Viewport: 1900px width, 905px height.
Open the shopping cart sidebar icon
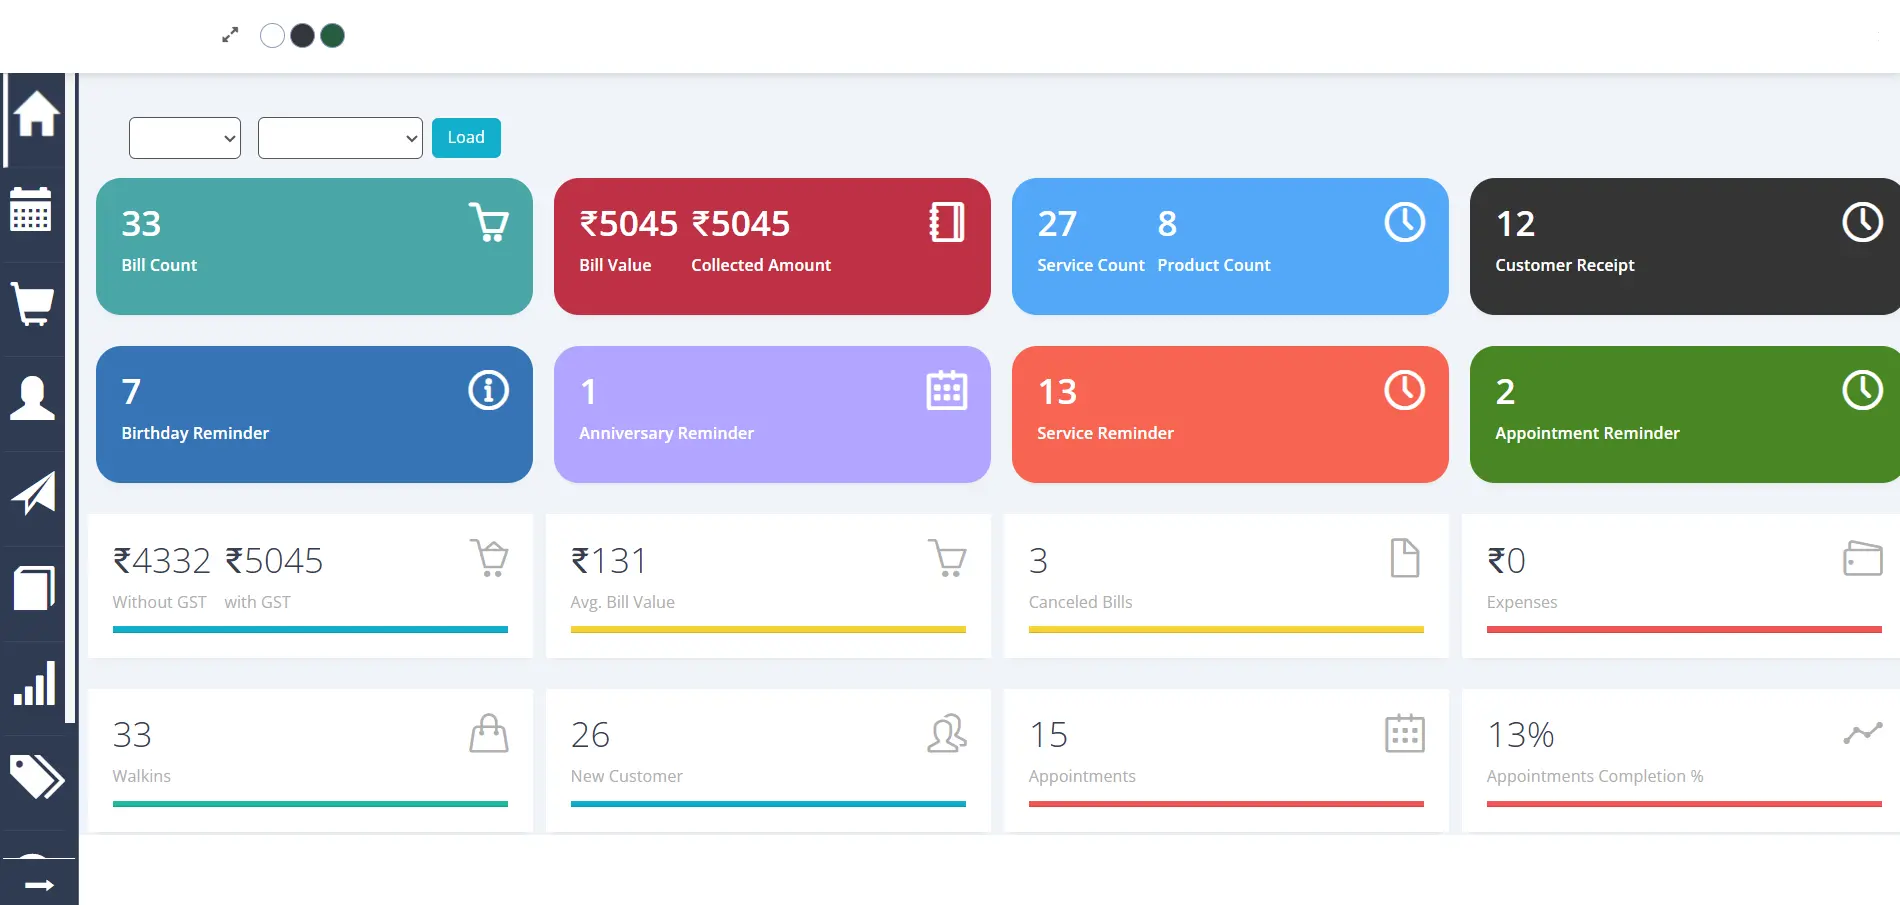coord(32,303)
